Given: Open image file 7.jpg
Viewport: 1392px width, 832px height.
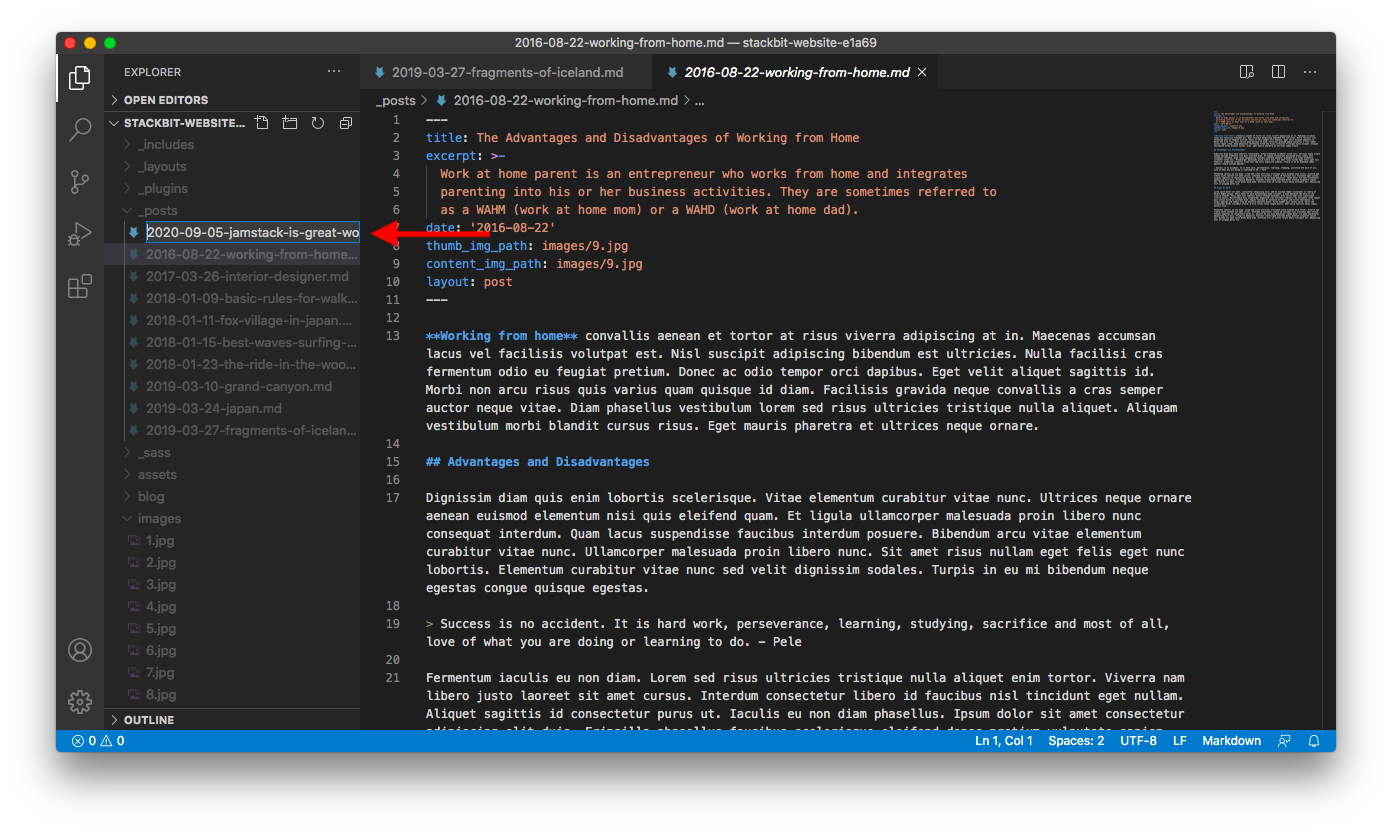Looking at the screenshot, I should point(232,672).
